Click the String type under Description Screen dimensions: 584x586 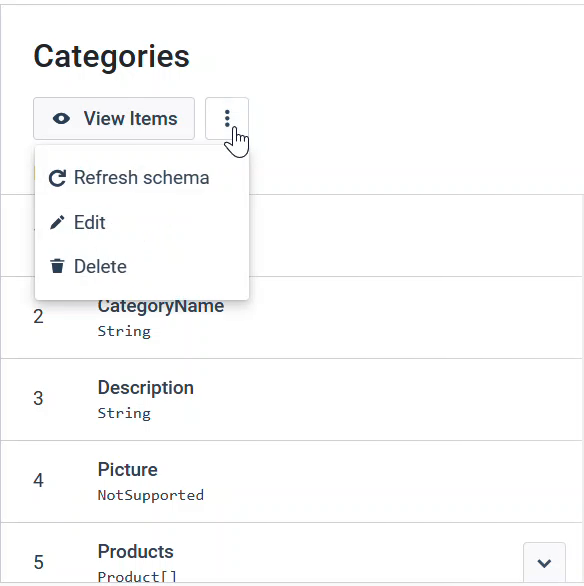pyautogui.click(x=124, y=413)
